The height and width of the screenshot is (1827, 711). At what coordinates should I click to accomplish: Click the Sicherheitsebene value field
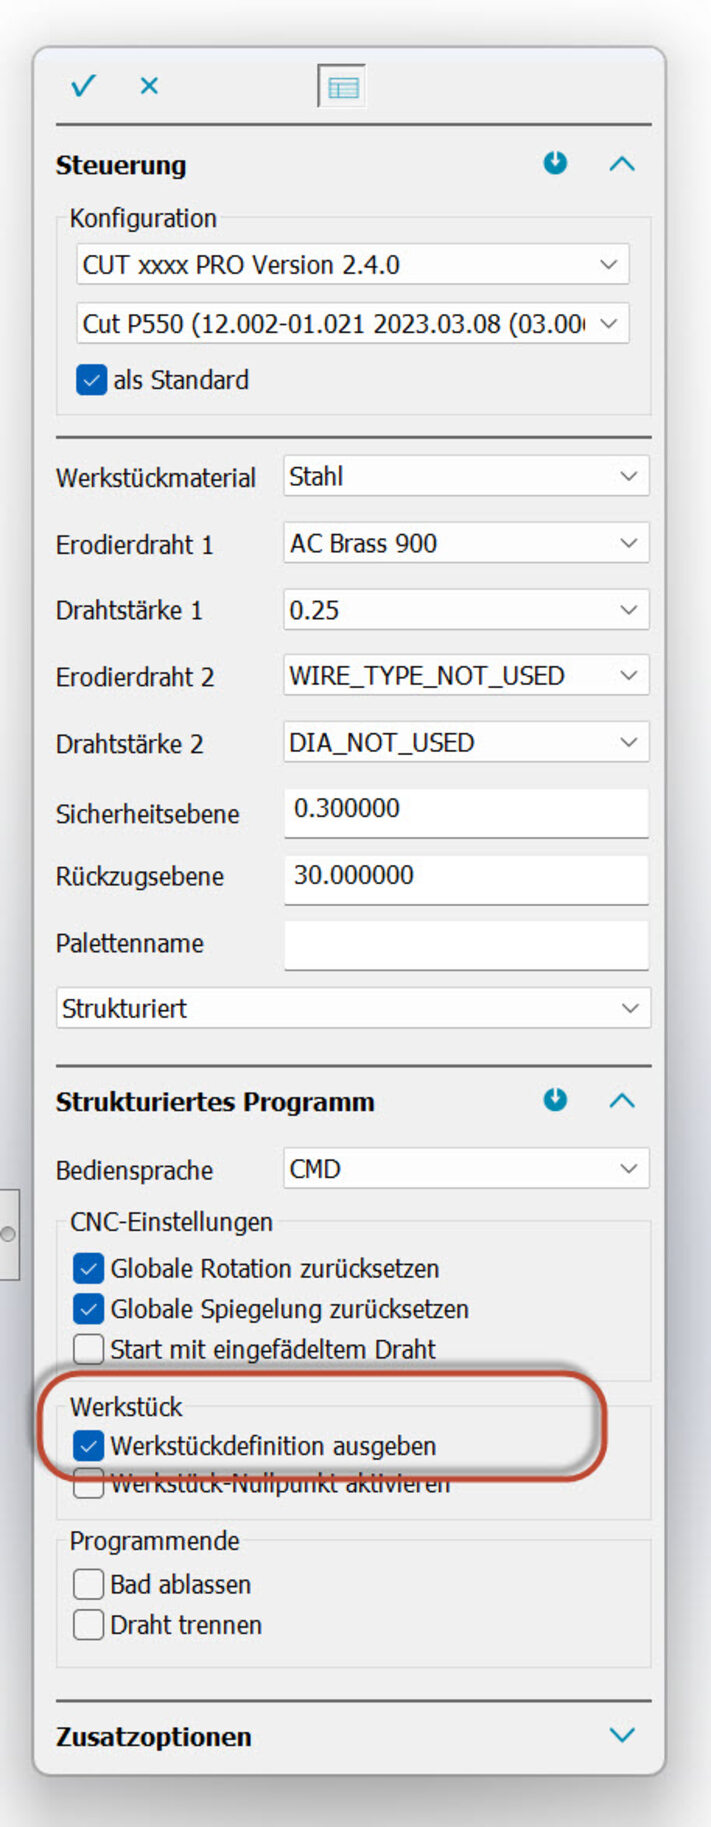[x=466, y=810]
